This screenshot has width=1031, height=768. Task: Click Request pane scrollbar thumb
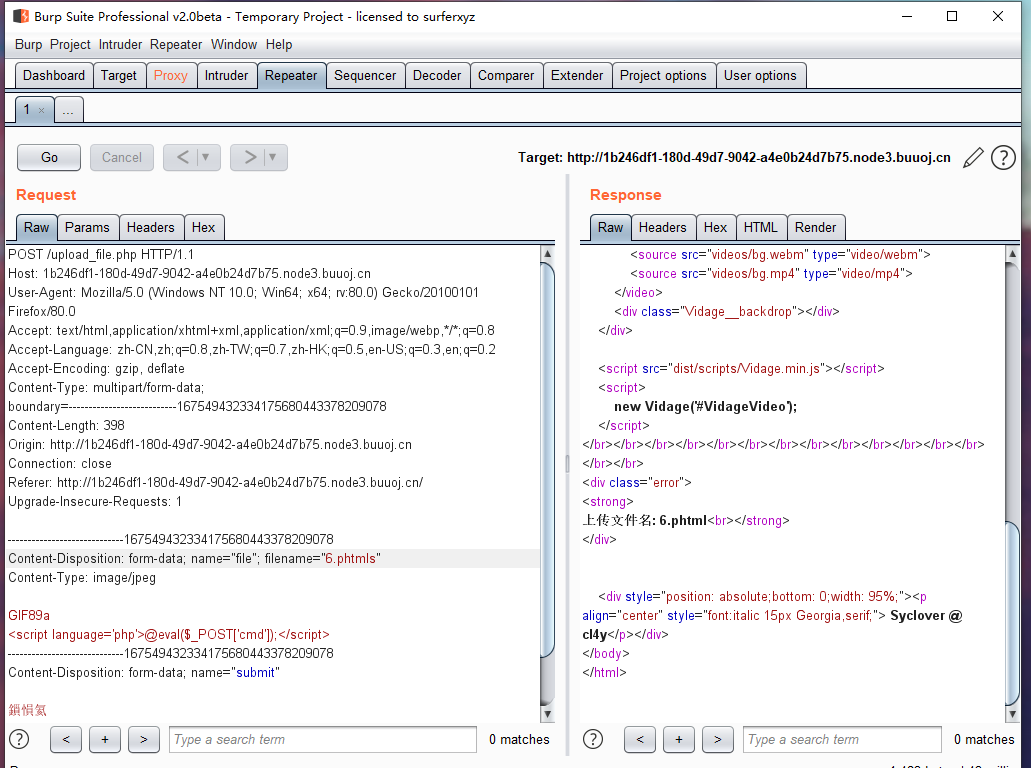pos(547,460)
